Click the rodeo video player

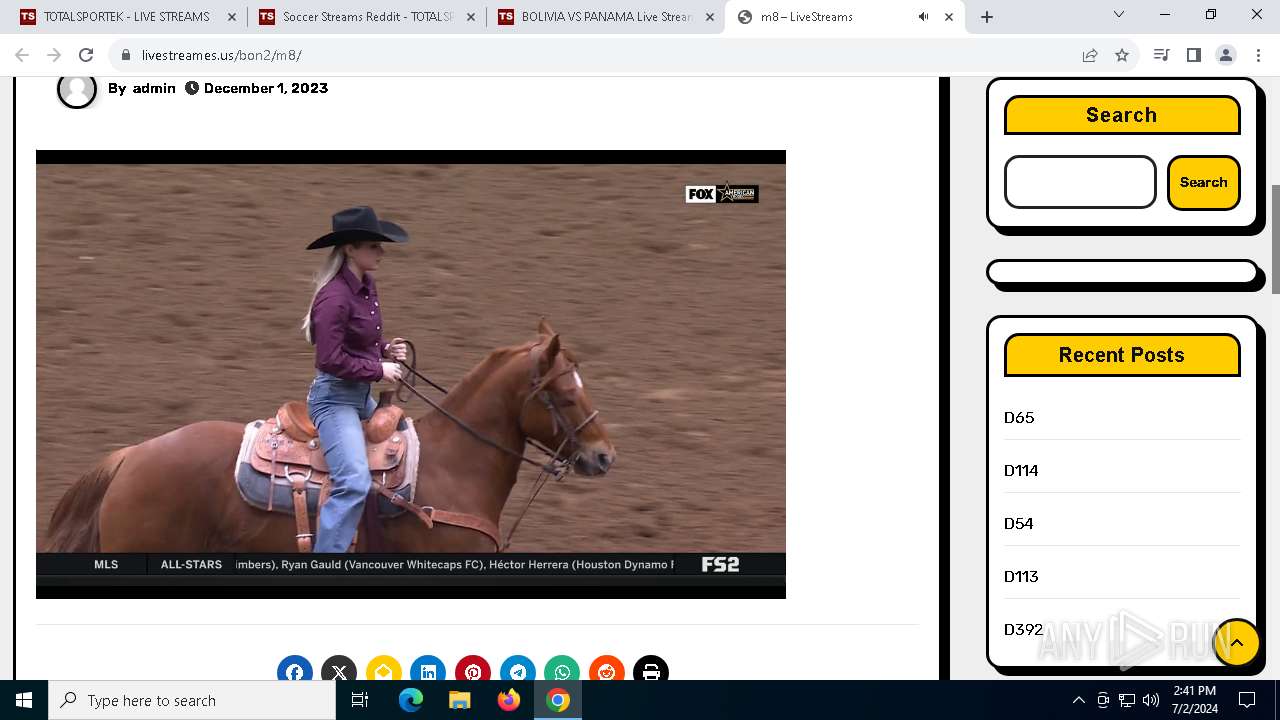(411, 374)
